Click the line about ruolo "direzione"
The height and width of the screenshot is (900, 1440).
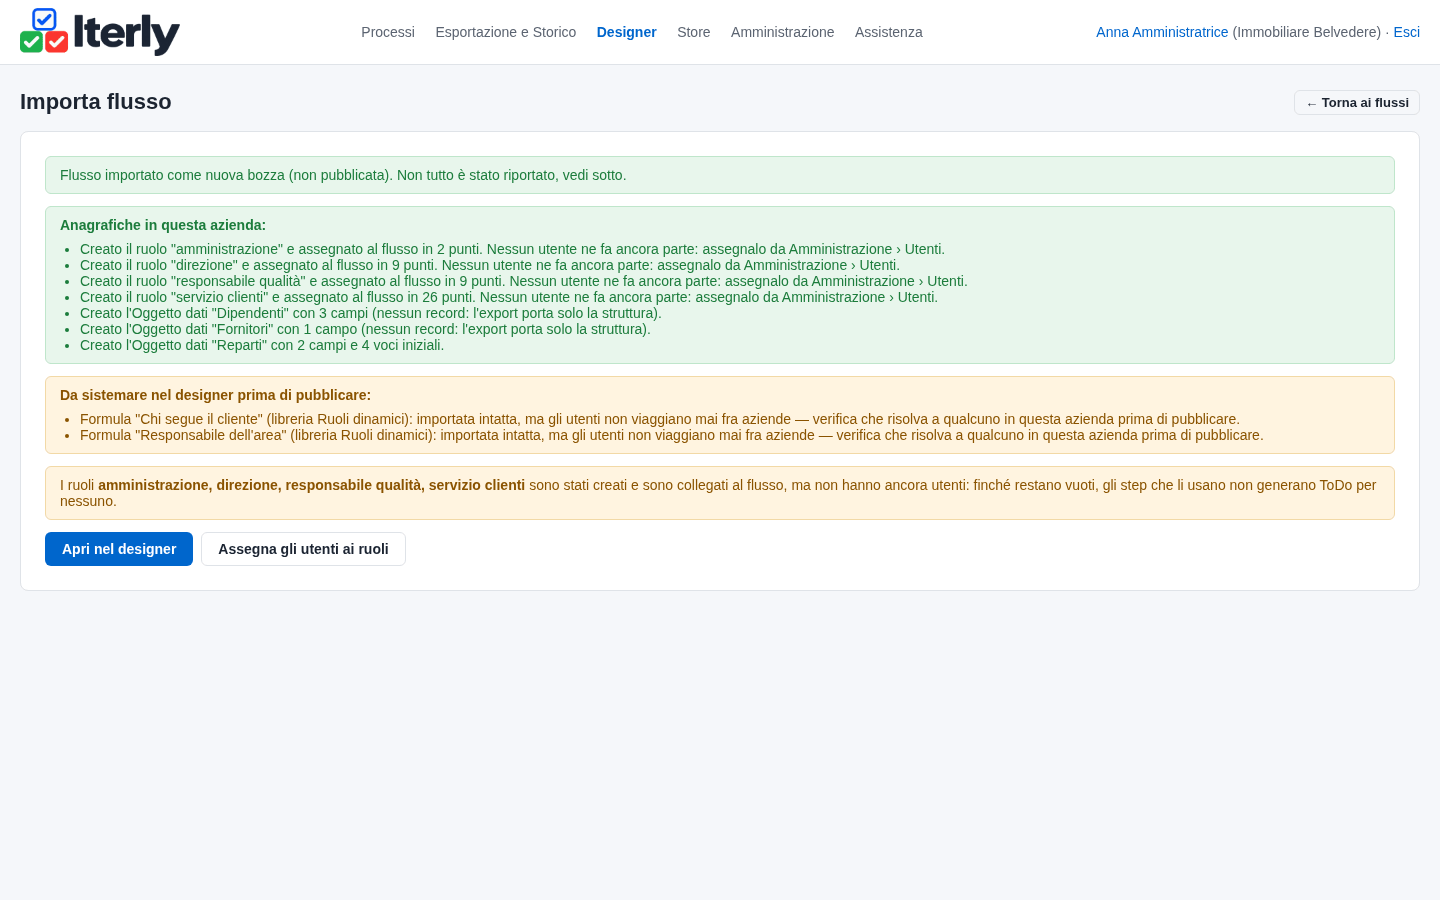click(490, 265)
